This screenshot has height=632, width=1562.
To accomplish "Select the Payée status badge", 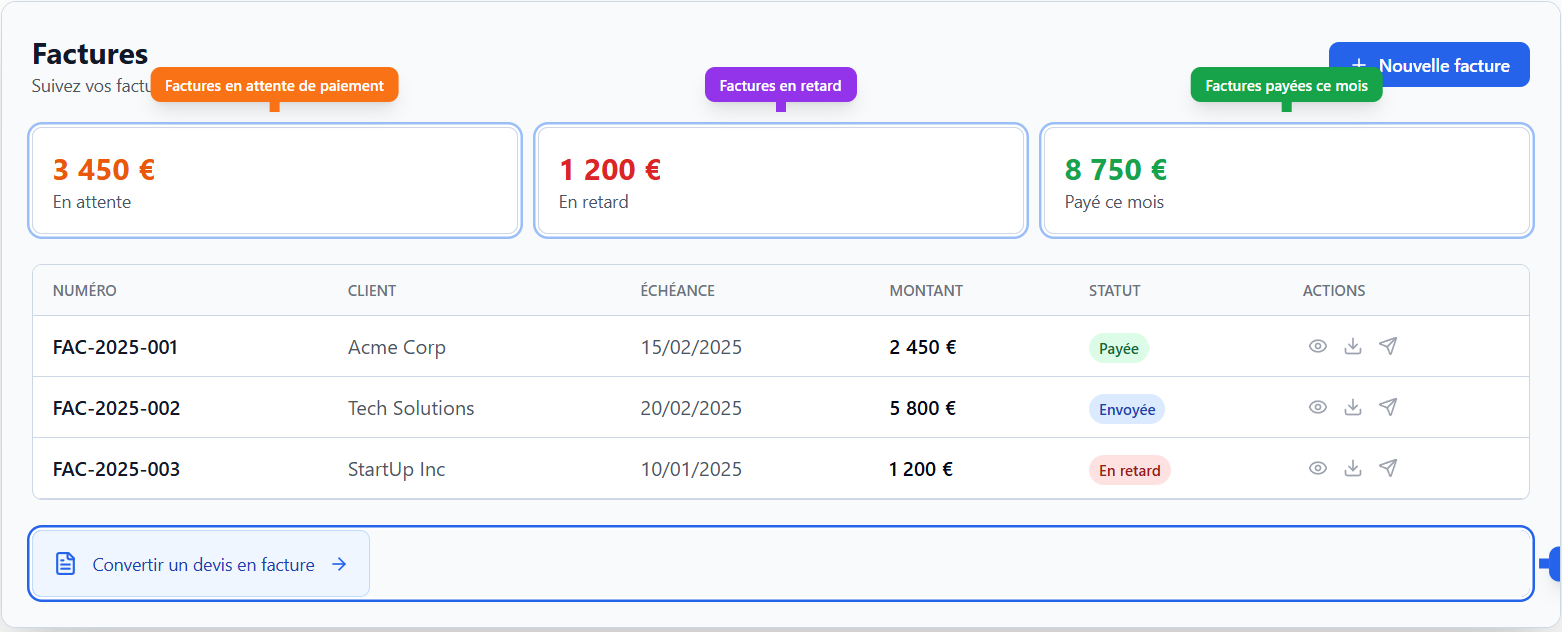I will 1118,347.
